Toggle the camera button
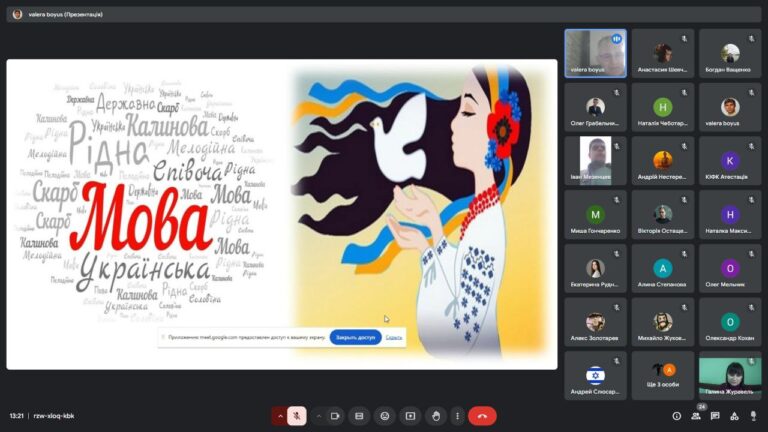This screenshot has height=432, width=768. click(x=335, y=416)
